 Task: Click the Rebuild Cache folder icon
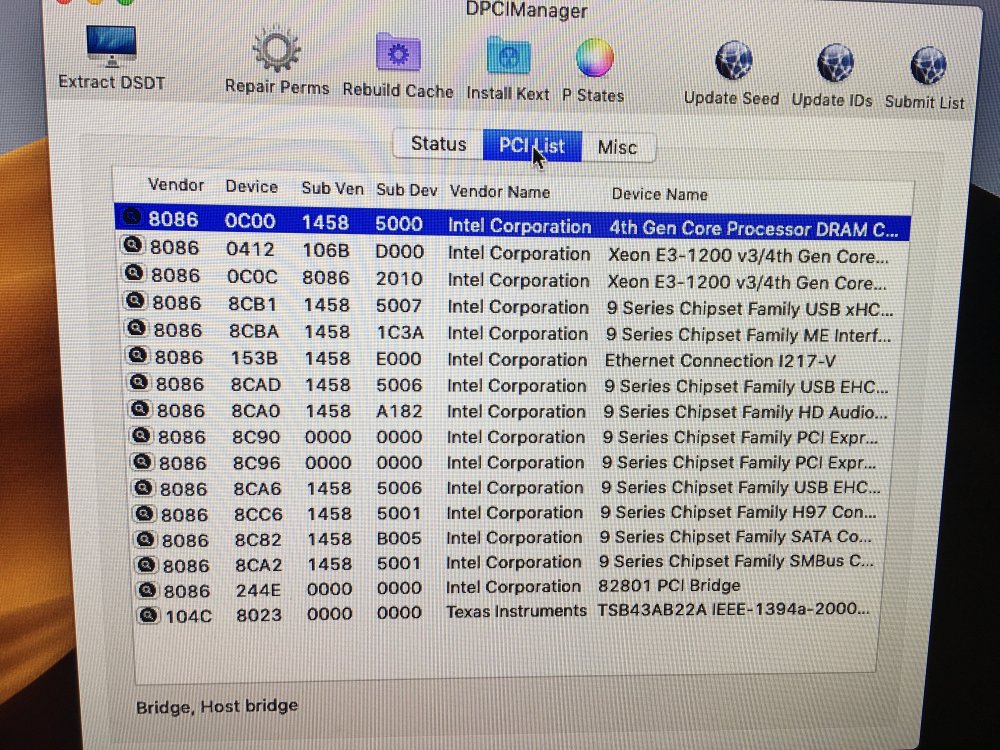pos(397,54)
